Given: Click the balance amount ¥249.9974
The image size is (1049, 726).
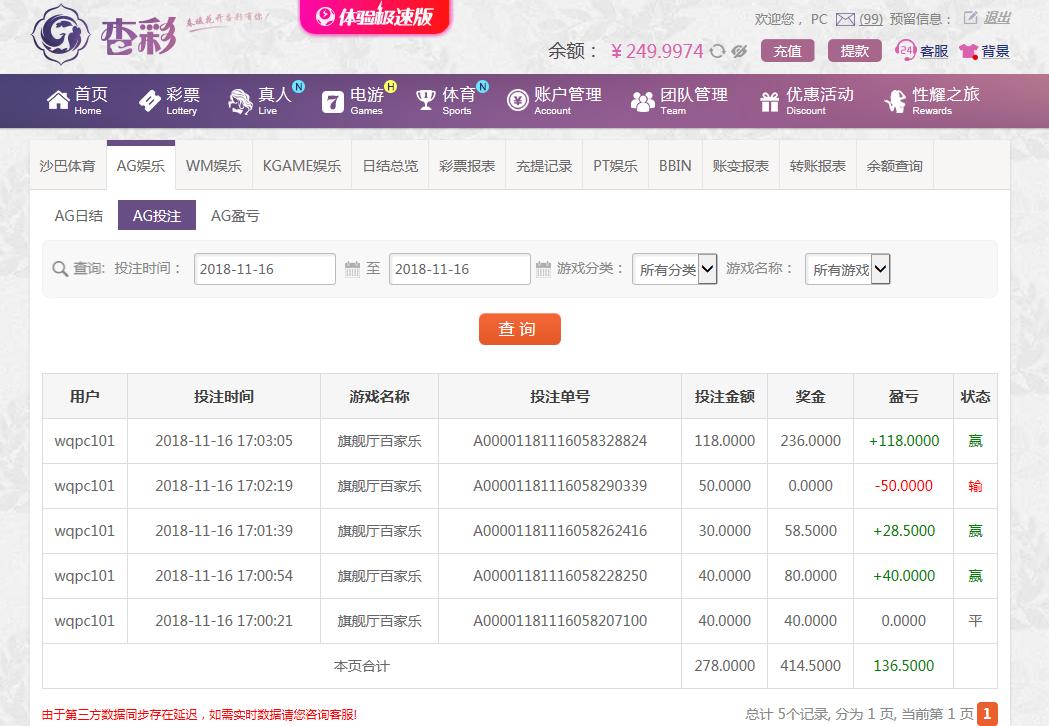Looking at the screenshot, I should [x=657, y=52].
